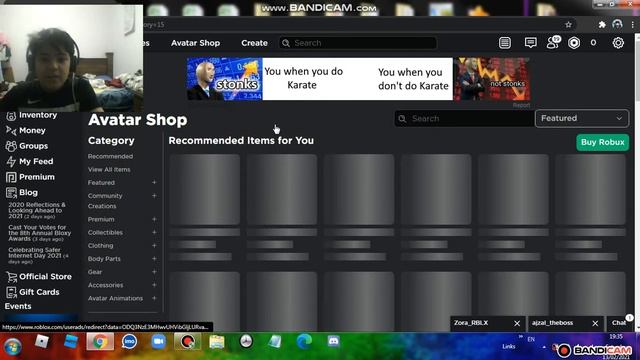Close the Zora_RBLX chat tab

click(517, 323)
